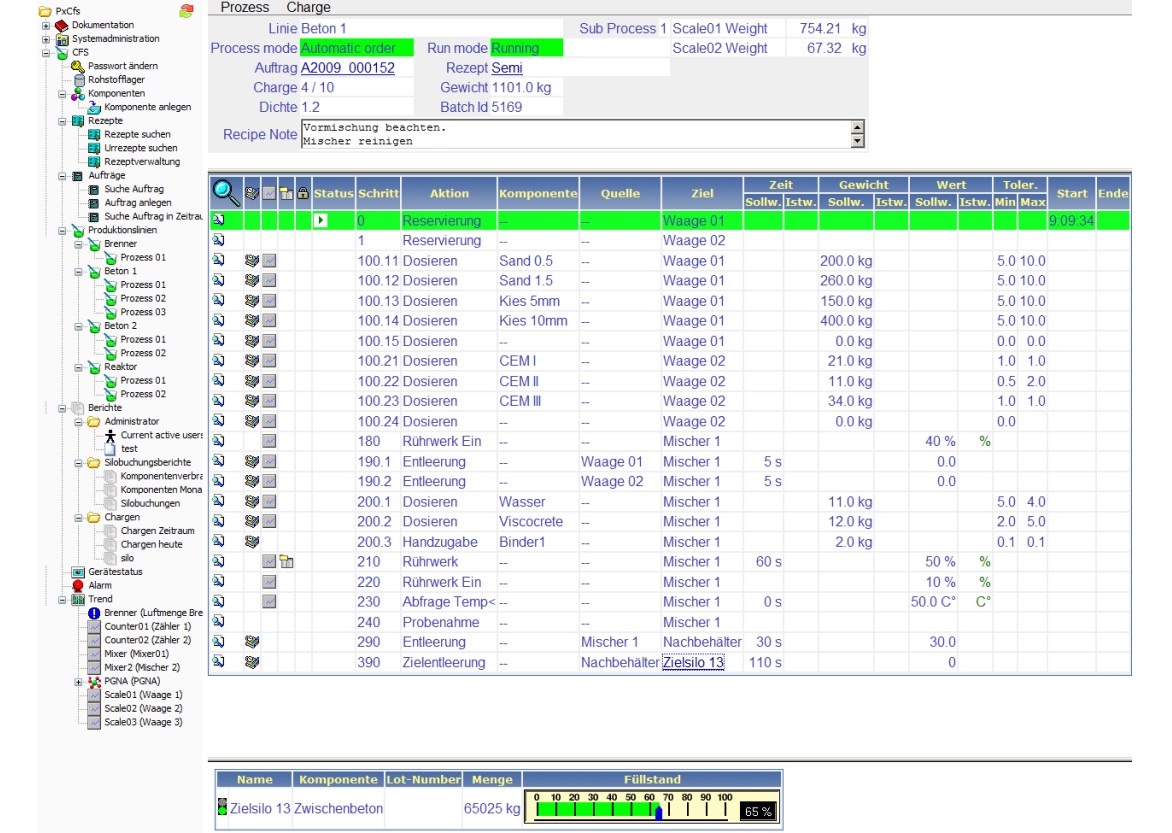This screenshot has width=1172, height=833.
Task: Open order link A2009_000152
Action: 347,68
